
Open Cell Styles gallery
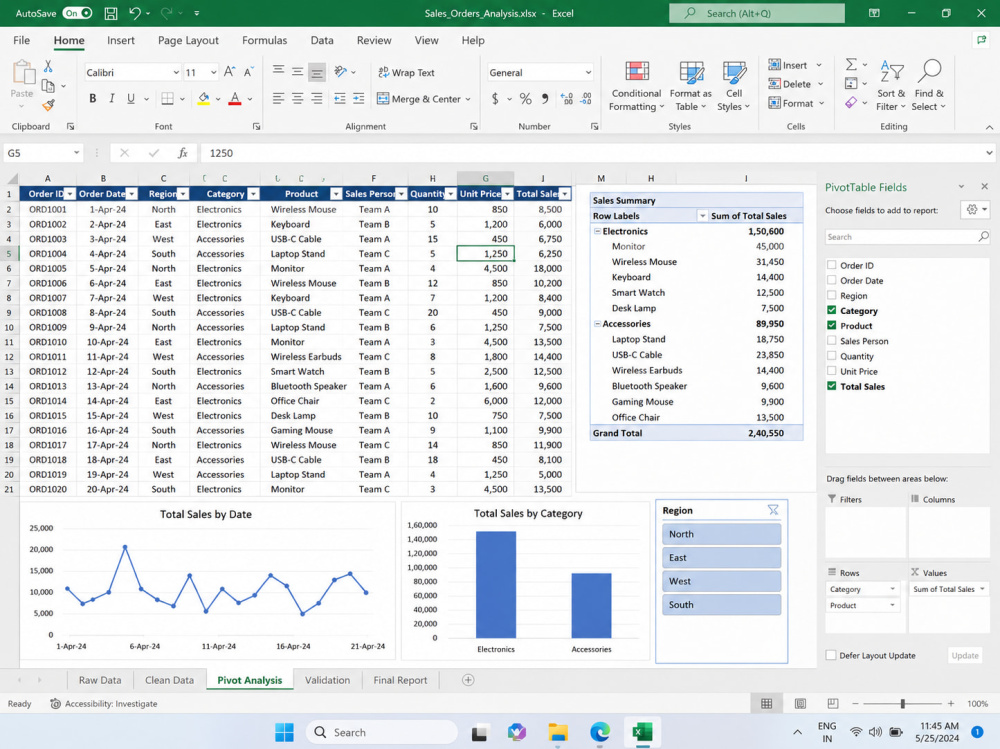733,86
